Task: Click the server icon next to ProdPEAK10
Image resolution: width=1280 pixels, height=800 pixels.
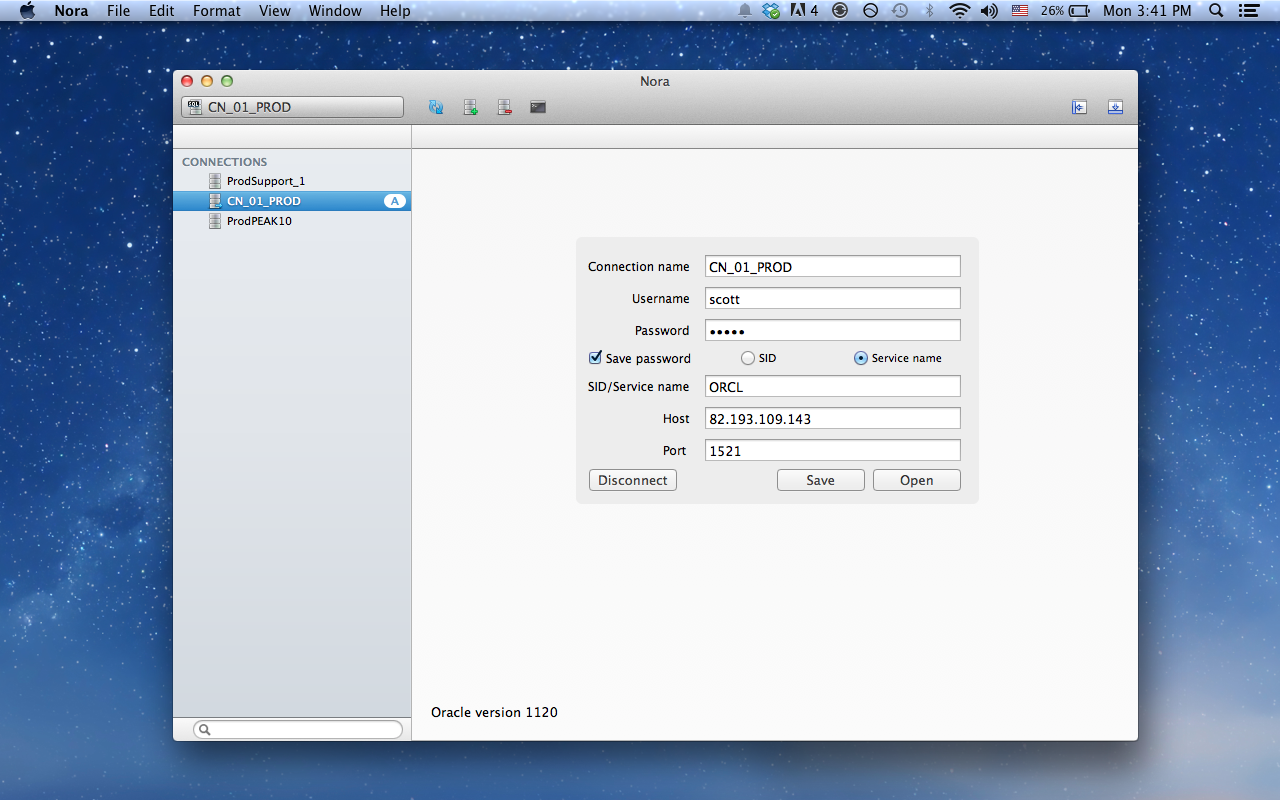Action: coord(215,221)
